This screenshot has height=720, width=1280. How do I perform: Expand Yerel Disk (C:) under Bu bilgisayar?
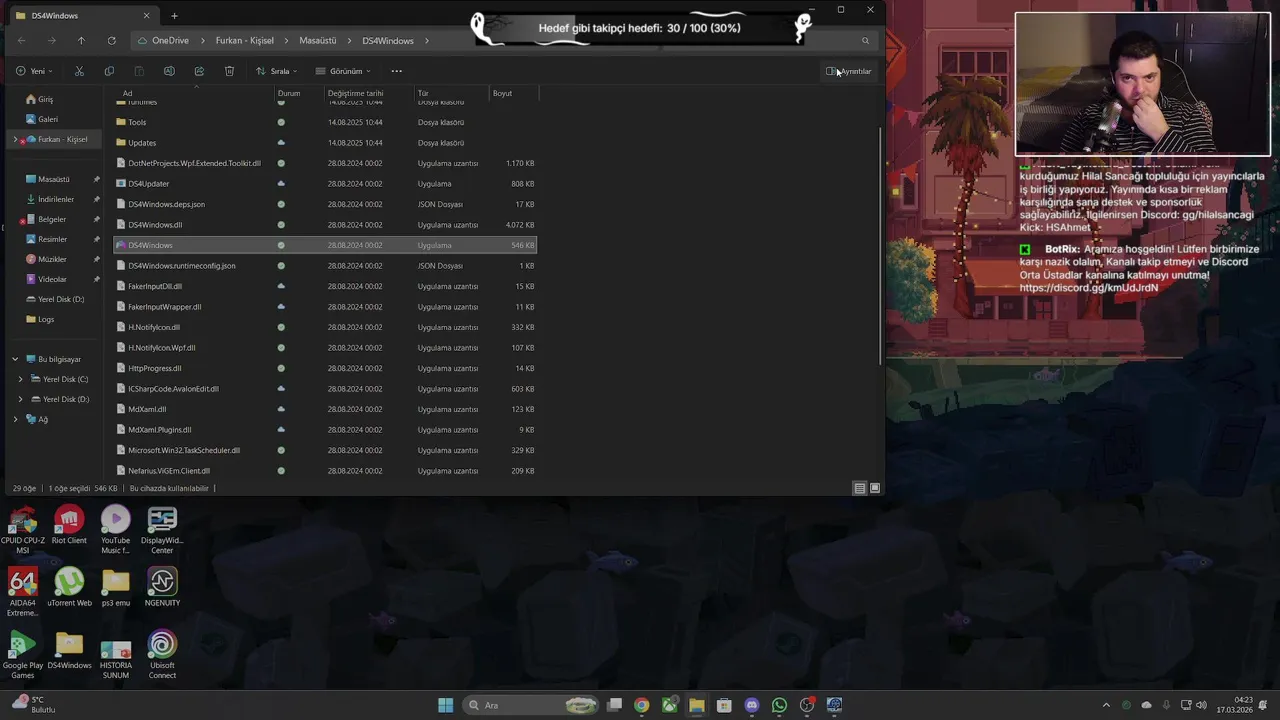21,379
